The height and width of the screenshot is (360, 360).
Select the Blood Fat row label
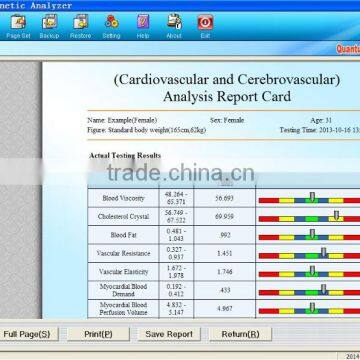pos(123,235)
